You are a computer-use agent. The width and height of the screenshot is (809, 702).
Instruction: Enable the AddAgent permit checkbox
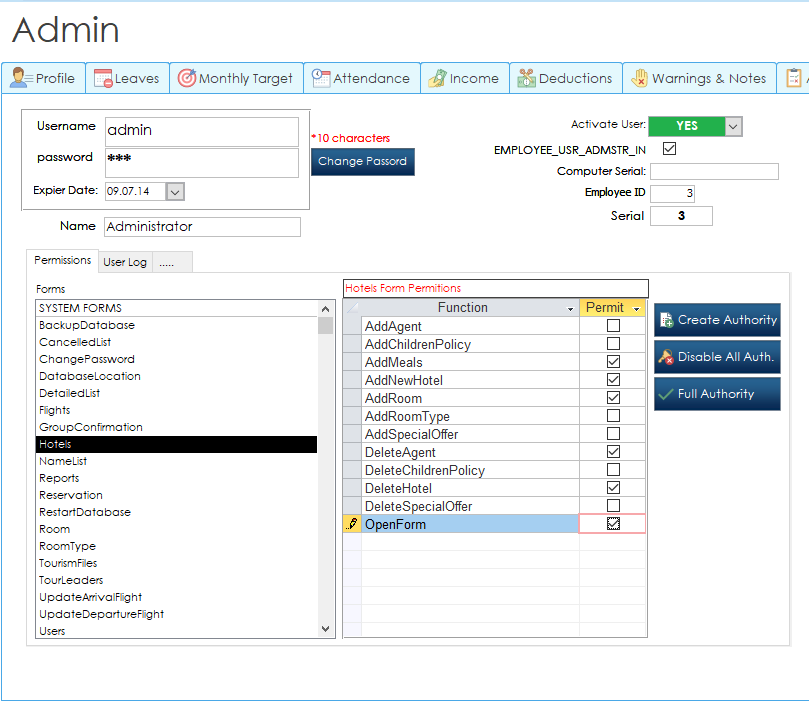click(613, 325)
